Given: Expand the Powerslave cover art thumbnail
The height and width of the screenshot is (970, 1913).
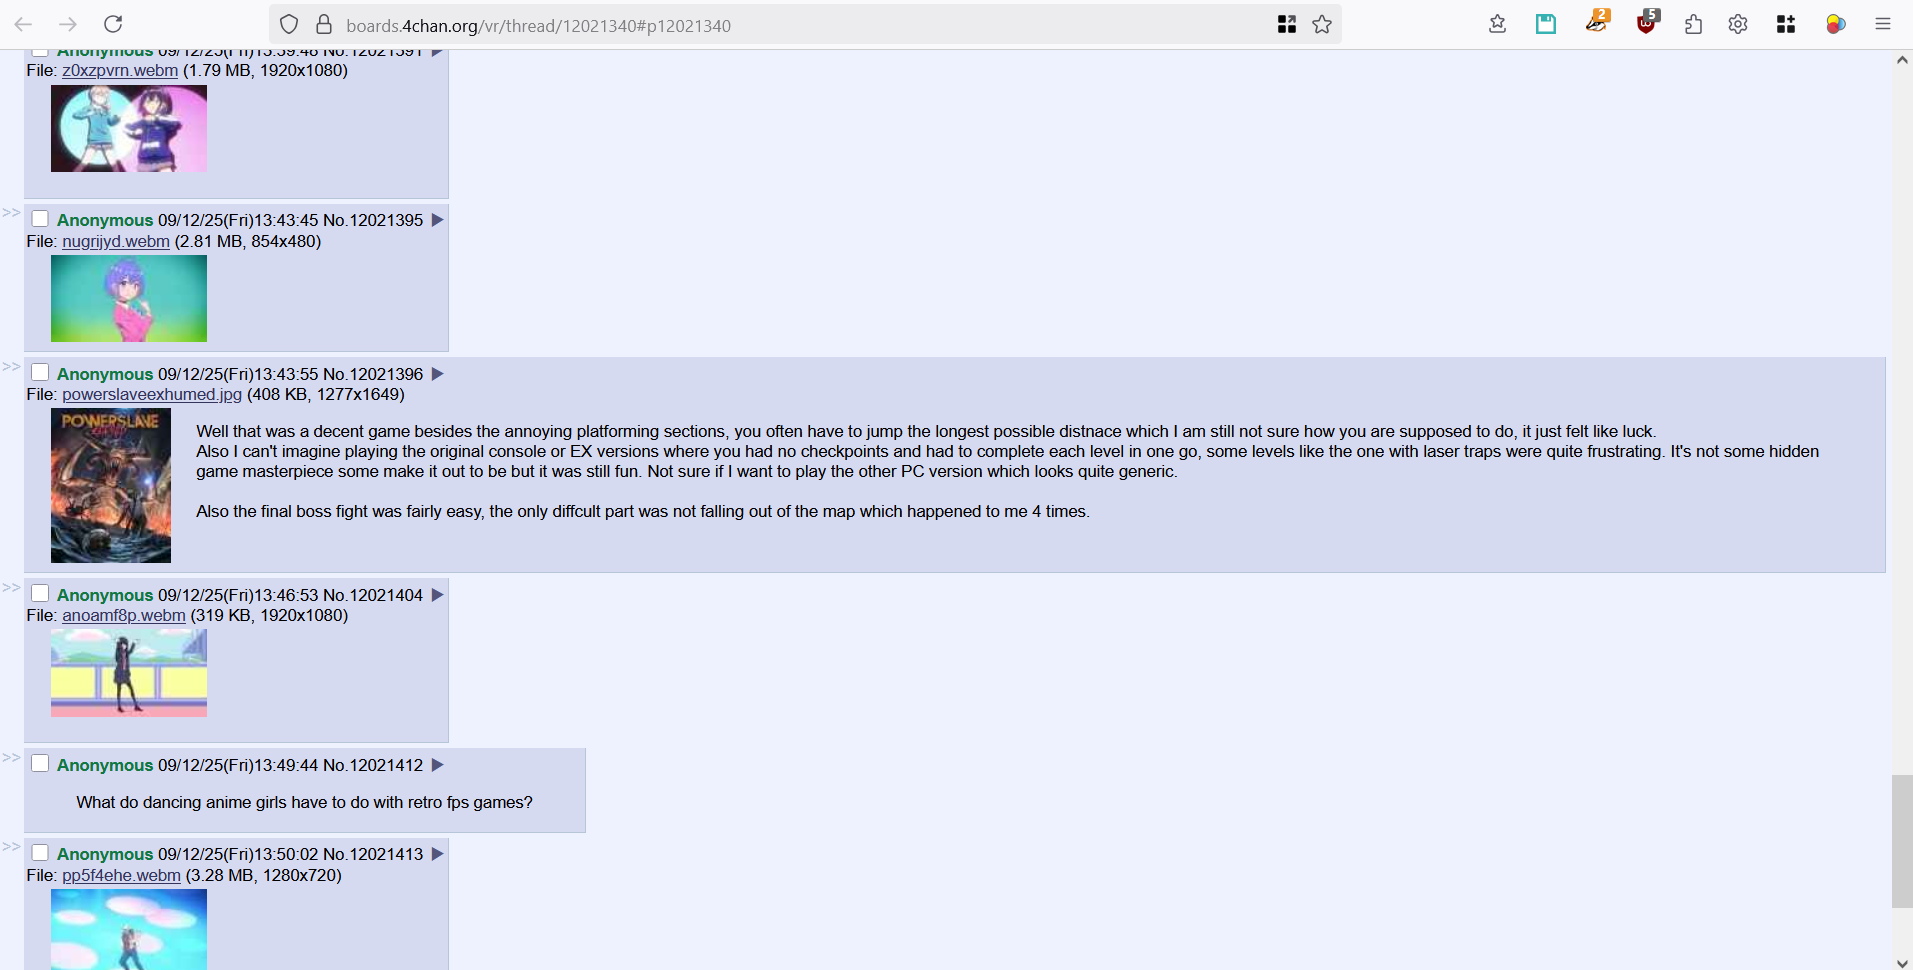Looking at the screenshot, I should coord(111,485).
